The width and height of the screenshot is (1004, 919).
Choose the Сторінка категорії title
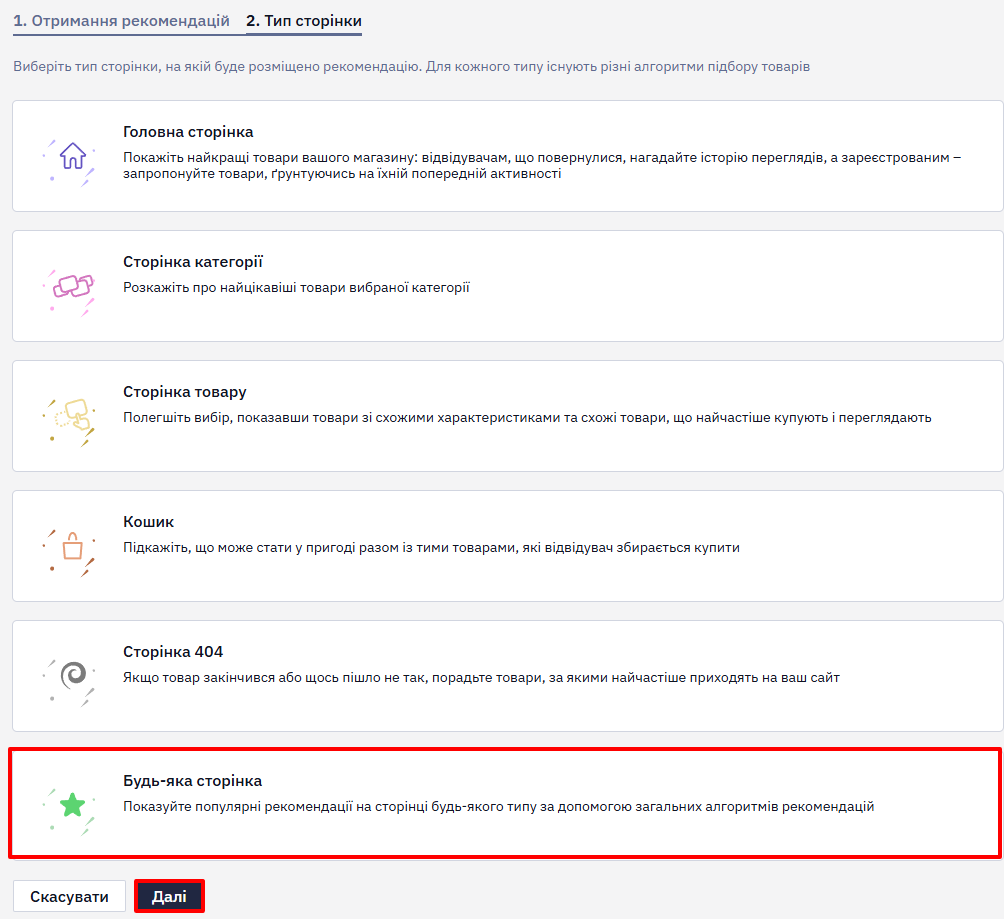[193, 262]
